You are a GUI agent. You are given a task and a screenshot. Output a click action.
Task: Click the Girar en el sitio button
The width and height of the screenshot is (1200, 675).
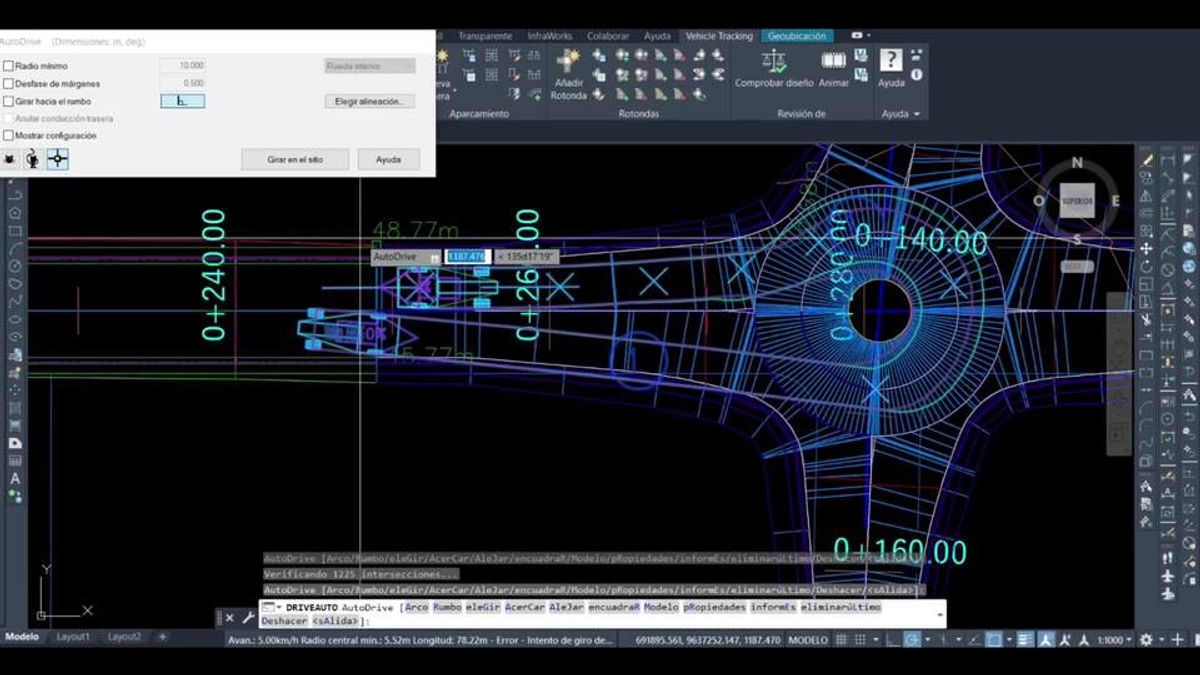(295, 159)
